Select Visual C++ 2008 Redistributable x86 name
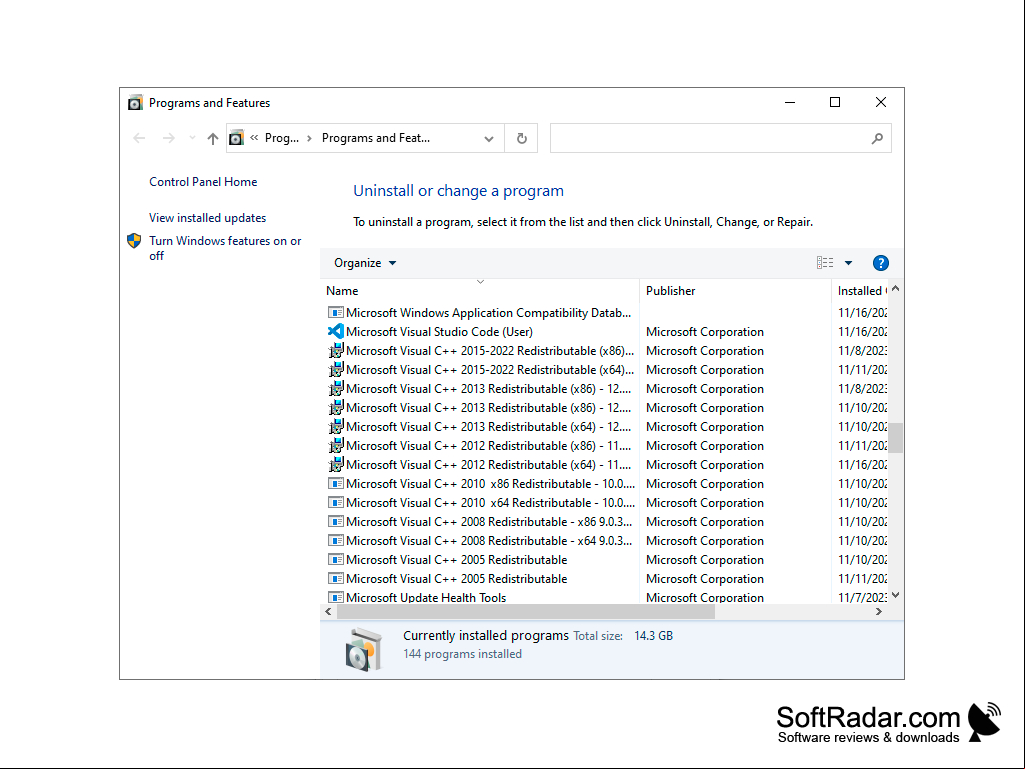1025x769 pixels. click(x=489, y=522)
